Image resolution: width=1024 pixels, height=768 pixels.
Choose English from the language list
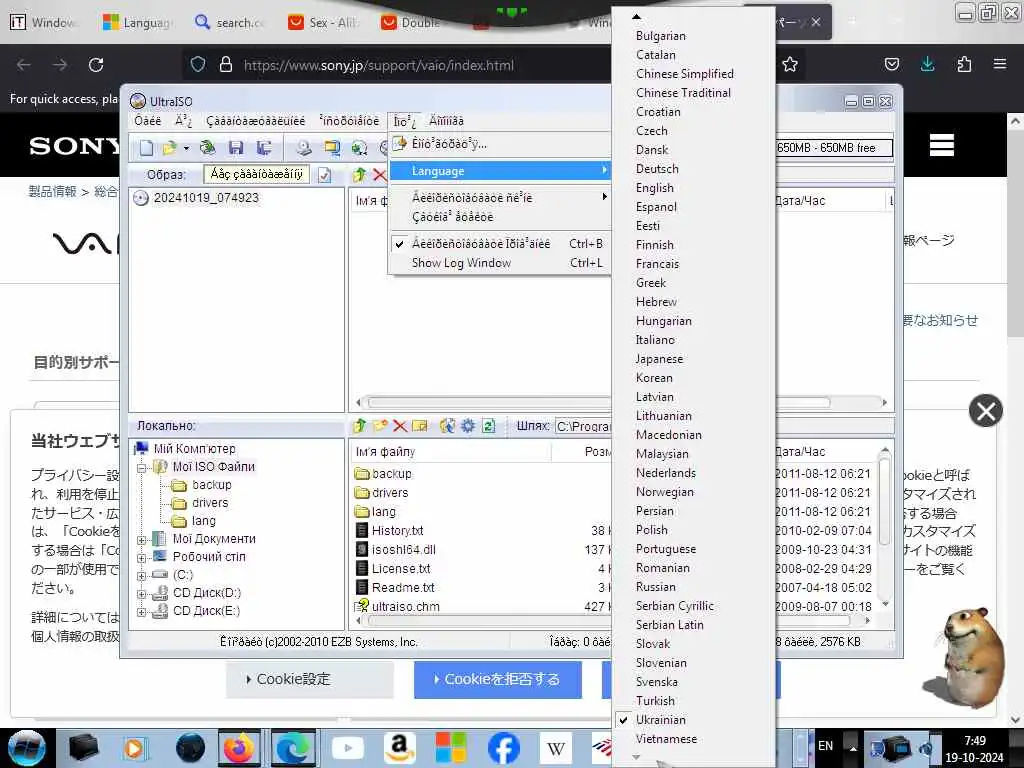pos(654,187)
